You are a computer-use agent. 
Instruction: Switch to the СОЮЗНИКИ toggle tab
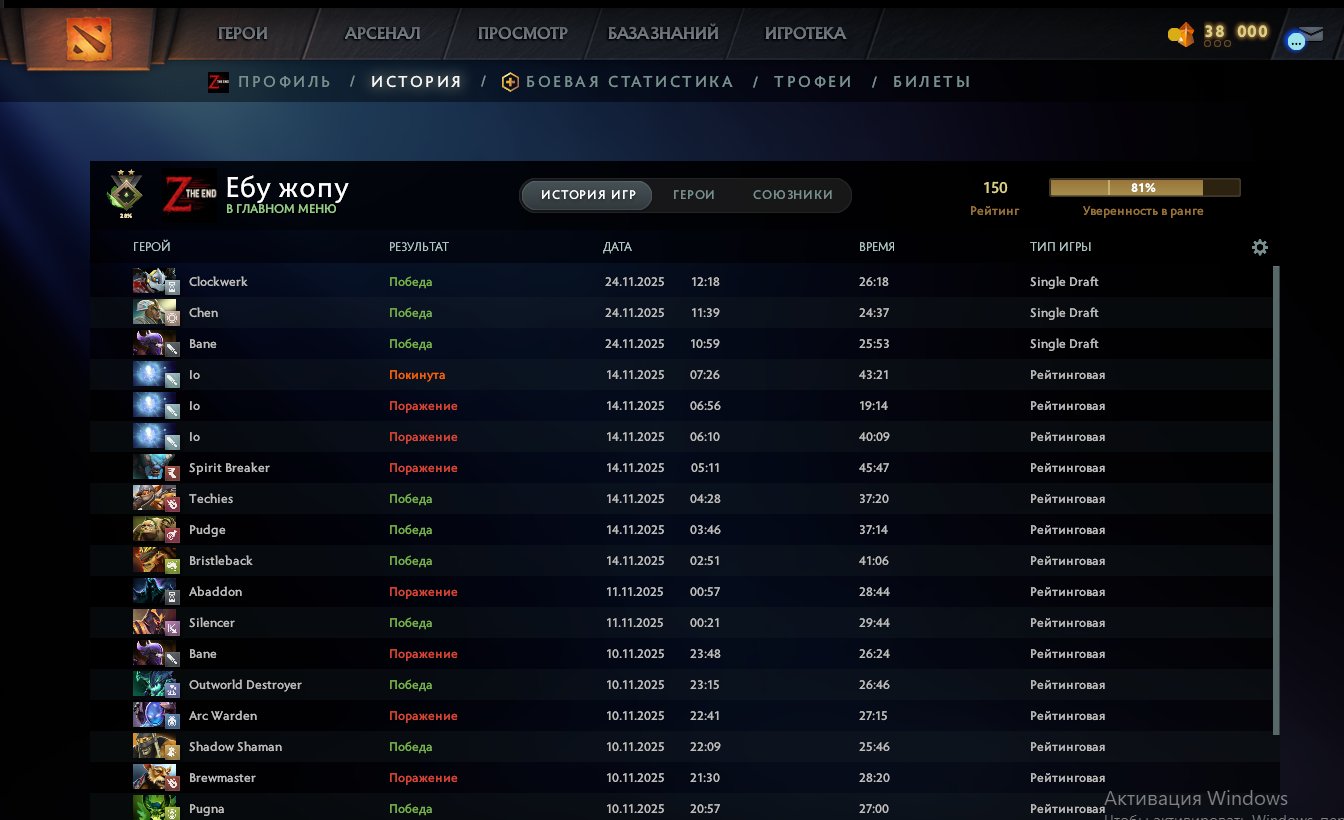coord(792,195)
